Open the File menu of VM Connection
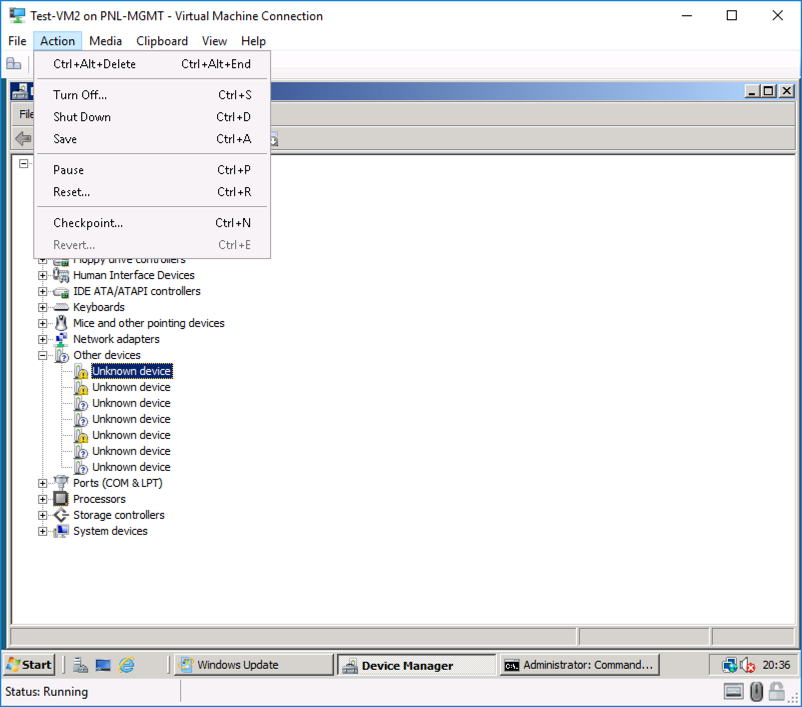Image resolution: width=802 pixels, height=707 pixels. 17,41
